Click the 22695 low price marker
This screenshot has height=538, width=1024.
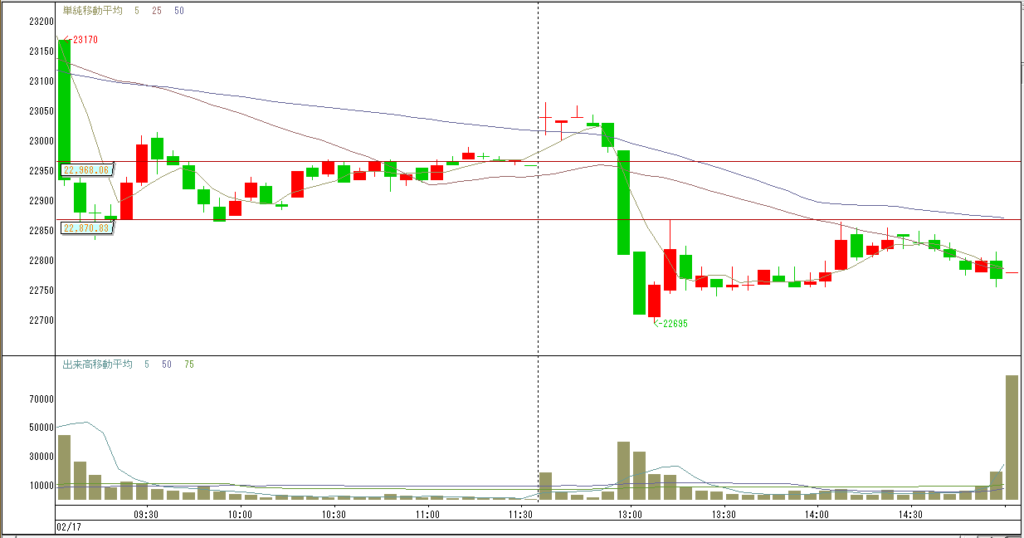tap(671, 323)
